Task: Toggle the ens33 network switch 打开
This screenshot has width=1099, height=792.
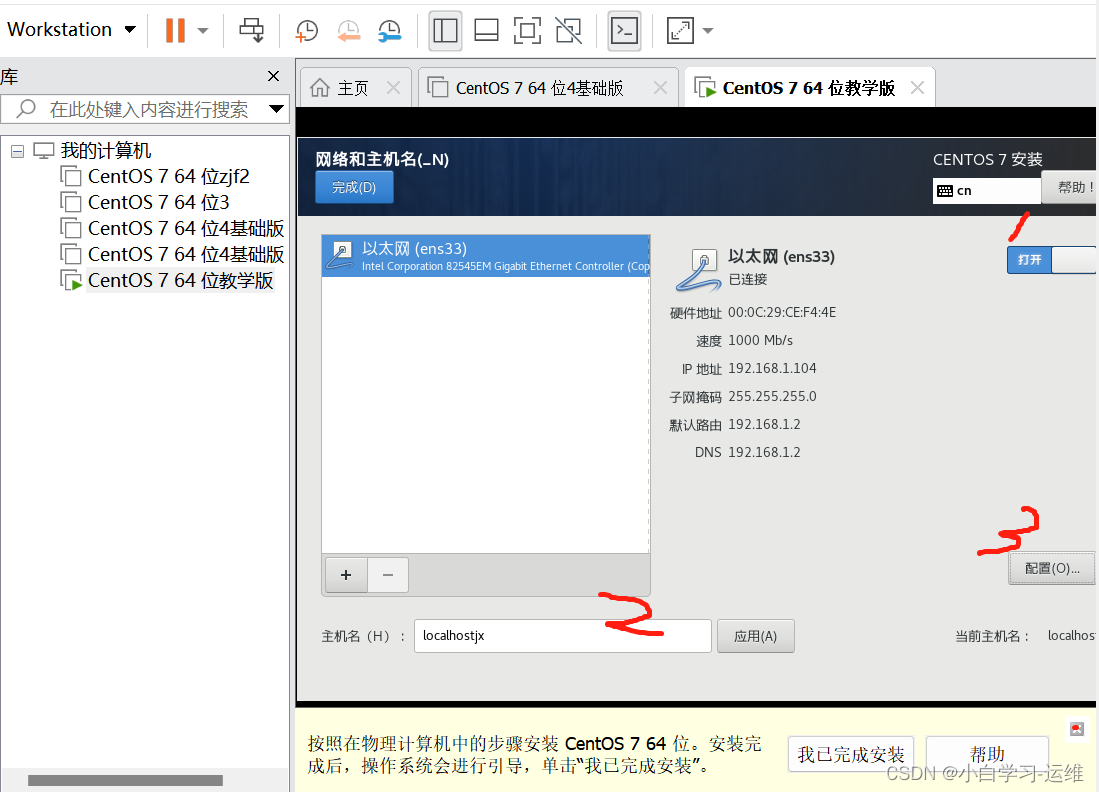Action: point(1051,259)
